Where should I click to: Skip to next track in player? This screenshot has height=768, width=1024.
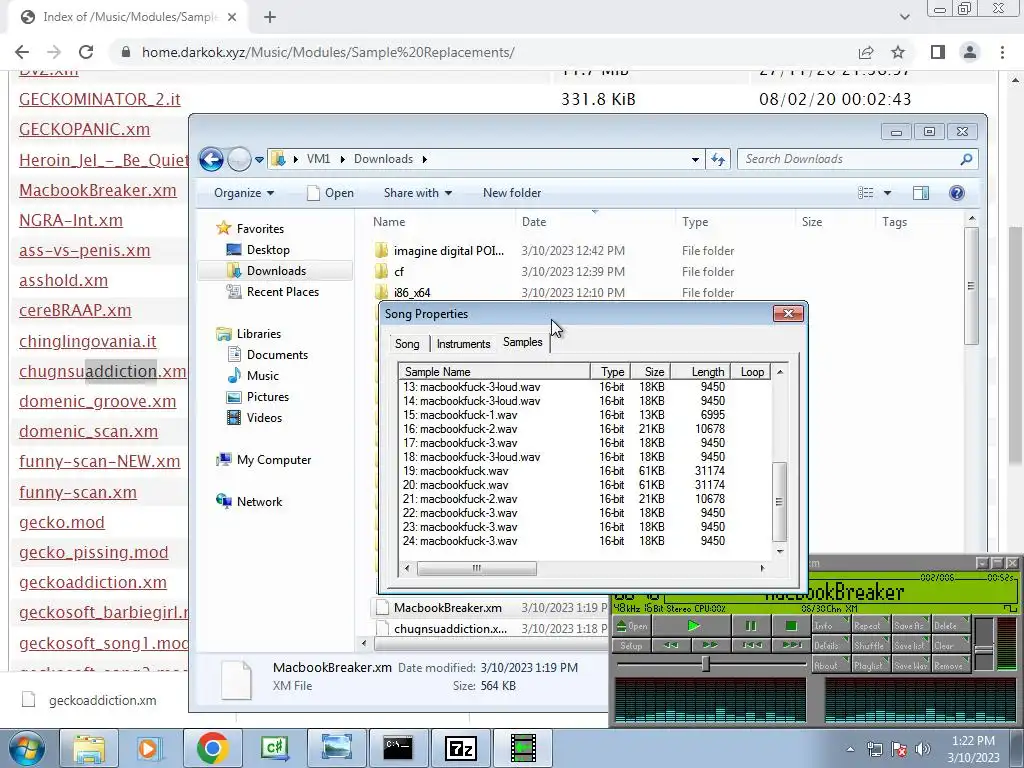point(791,645)
